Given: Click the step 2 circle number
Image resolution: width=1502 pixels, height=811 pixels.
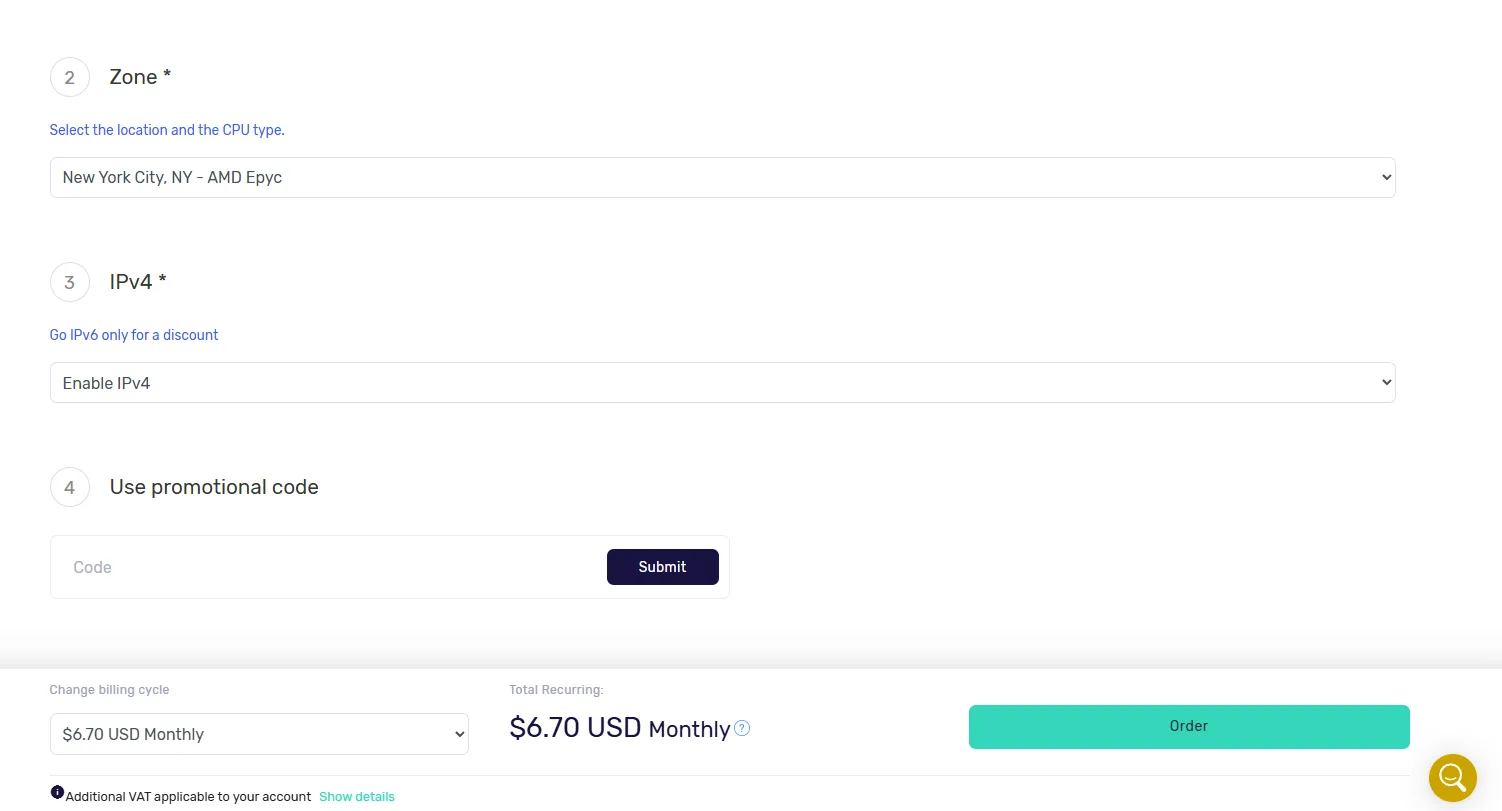Looking at the screenshot, I should click(70, 77).
